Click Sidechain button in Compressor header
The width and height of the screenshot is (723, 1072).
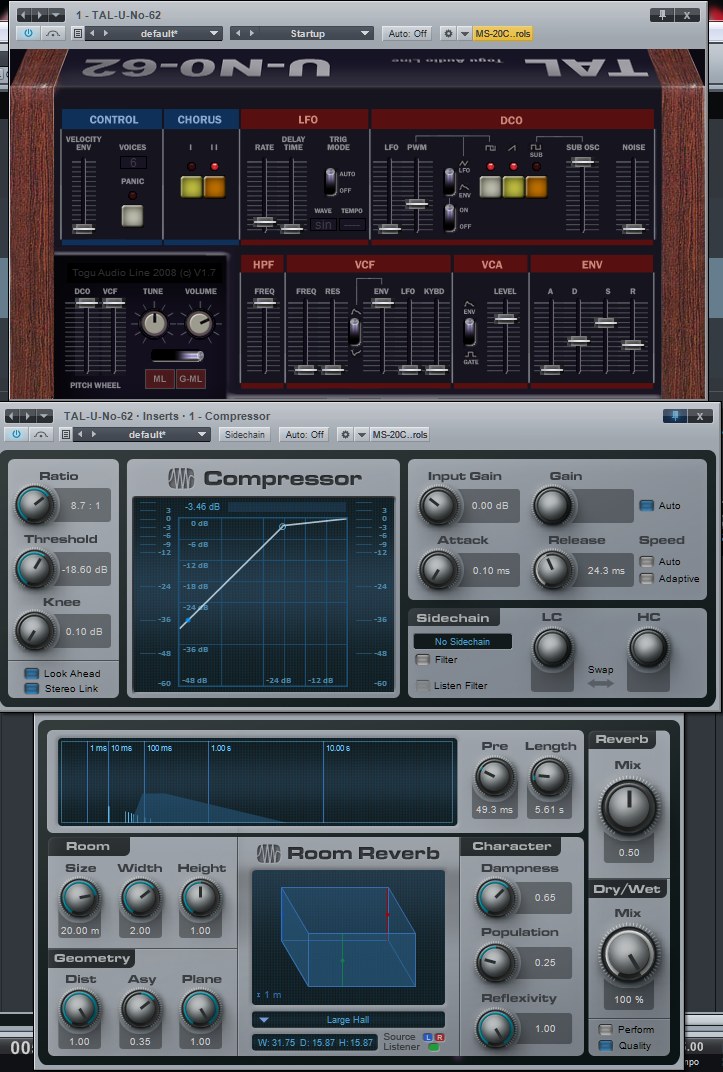click(245, 434)
